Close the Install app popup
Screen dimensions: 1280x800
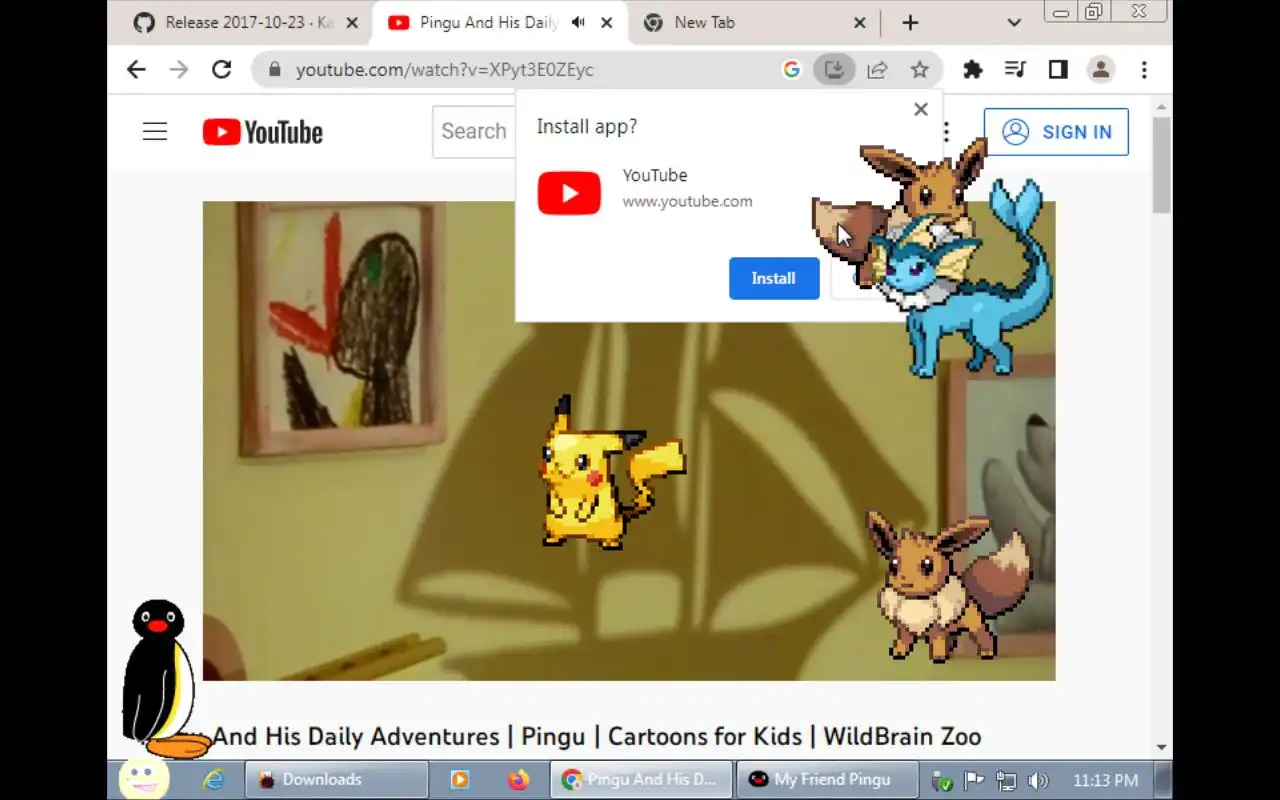(921, 109)
